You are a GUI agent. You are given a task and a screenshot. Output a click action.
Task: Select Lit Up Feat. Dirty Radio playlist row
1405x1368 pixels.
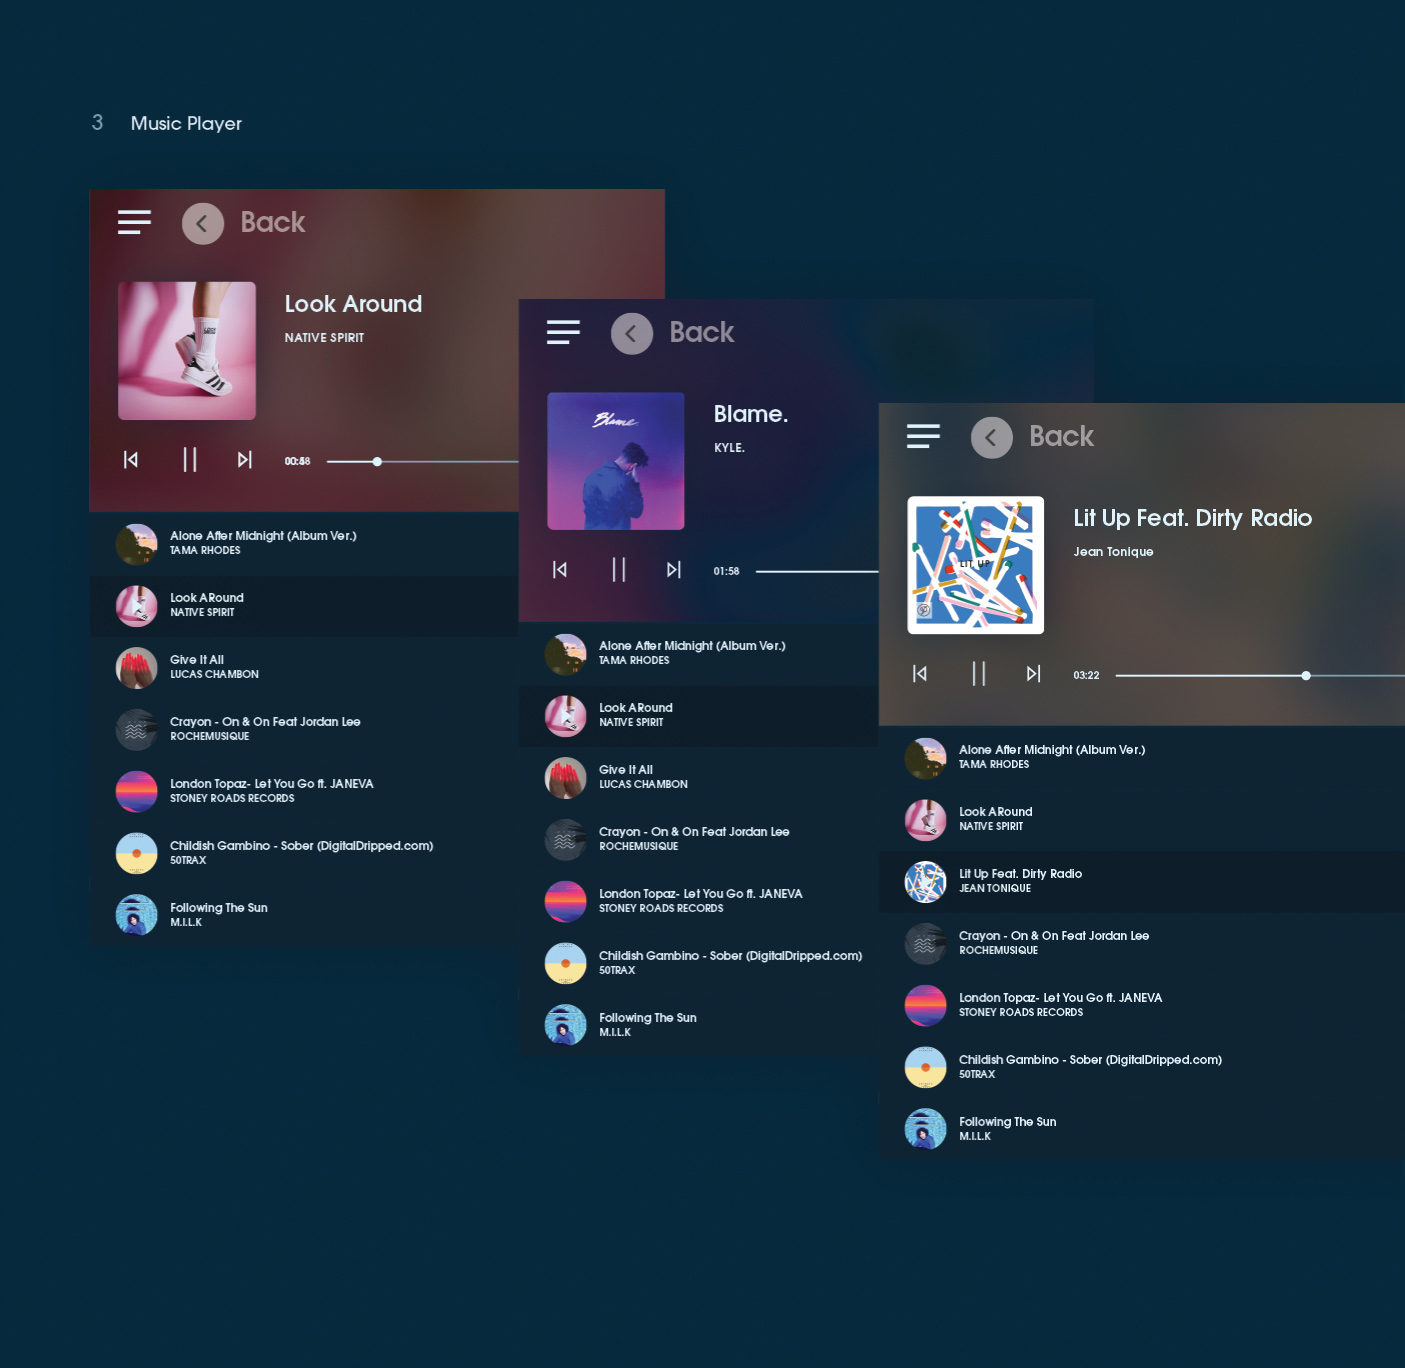[x=1020, y=881]
